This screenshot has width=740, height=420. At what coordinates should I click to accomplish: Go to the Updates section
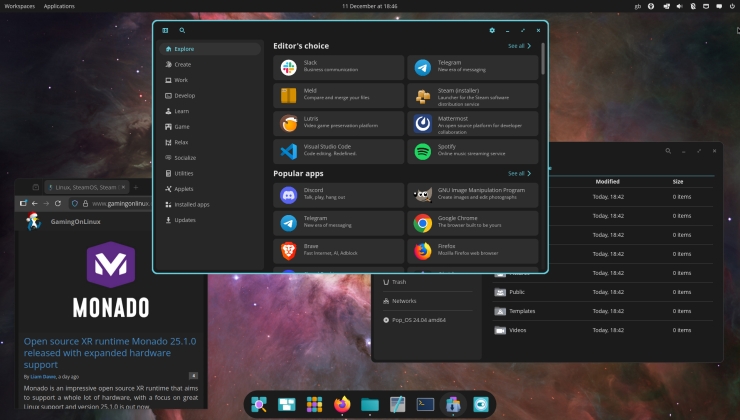point(184,220)
